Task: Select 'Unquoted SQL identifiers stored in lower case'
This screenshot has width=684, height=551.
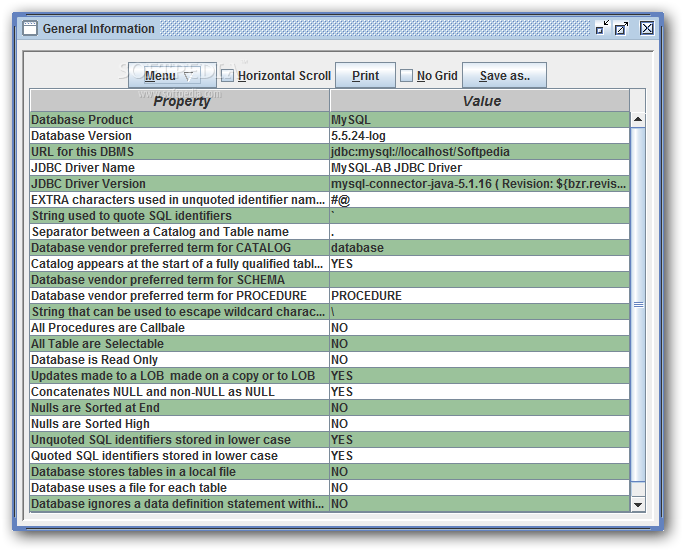Action: (x=180, y=440)
